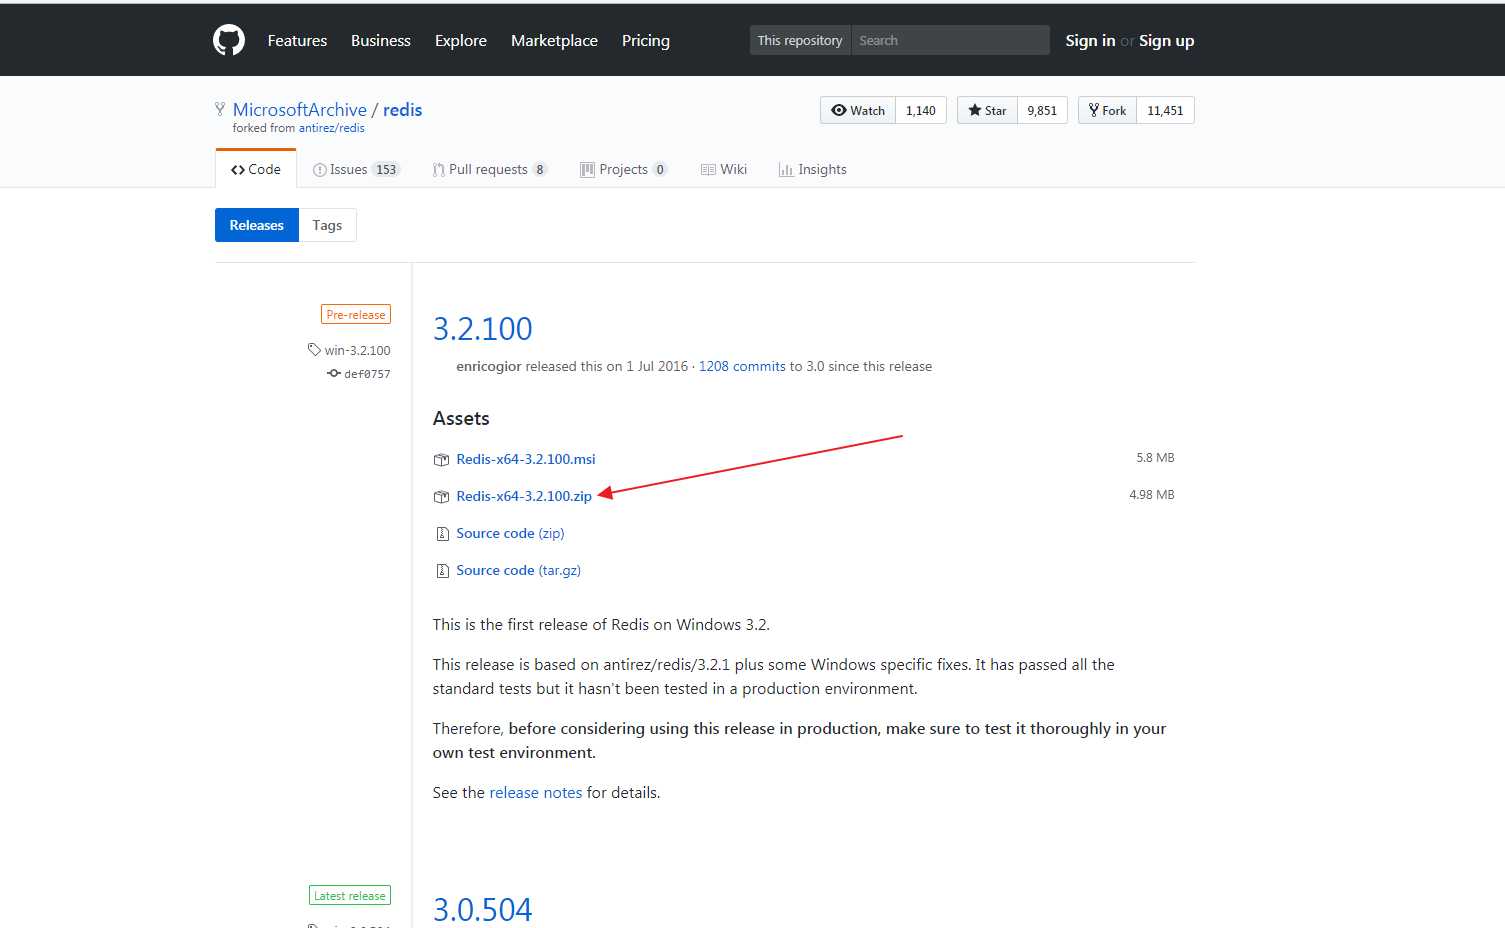
Task: Select the Releases button
Action: 257,225
